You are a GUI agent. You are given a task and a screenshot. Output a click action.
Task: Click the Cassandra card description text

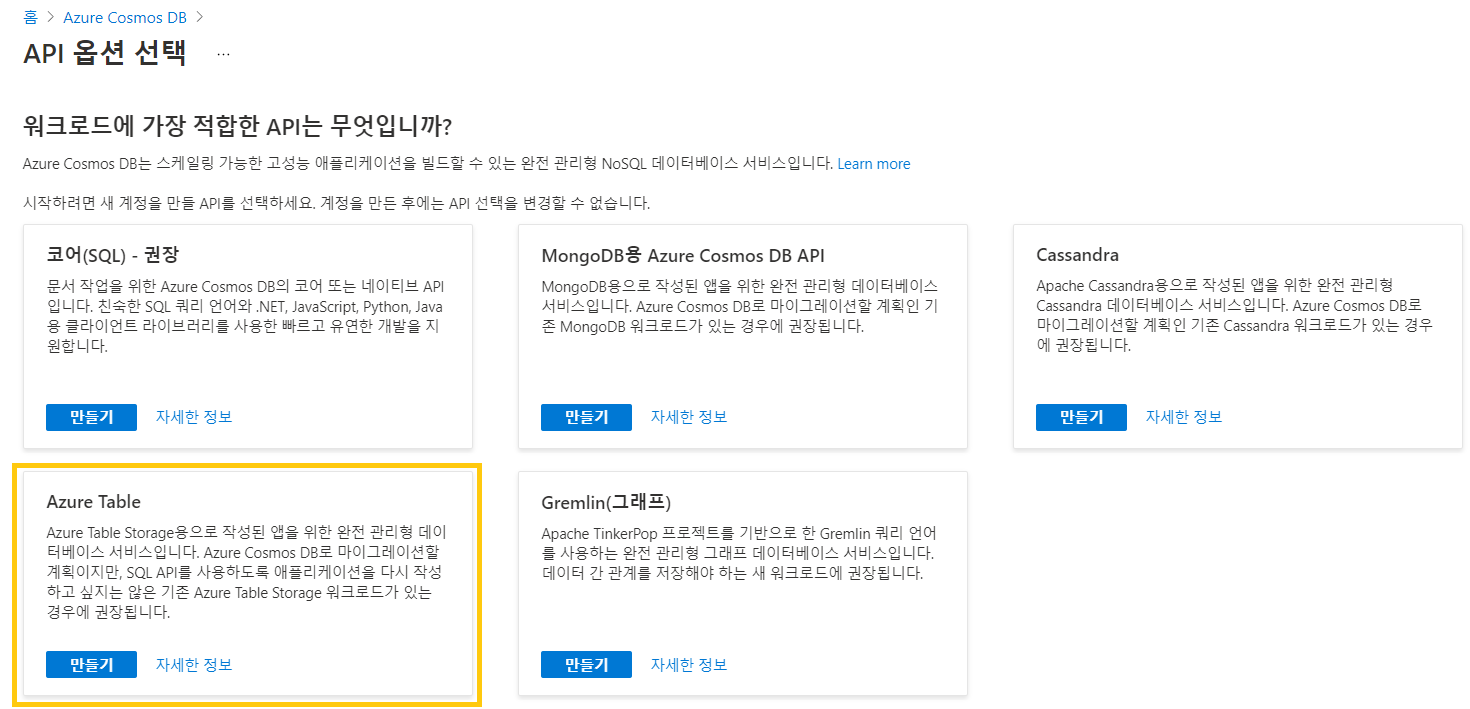coord(1234,316)
